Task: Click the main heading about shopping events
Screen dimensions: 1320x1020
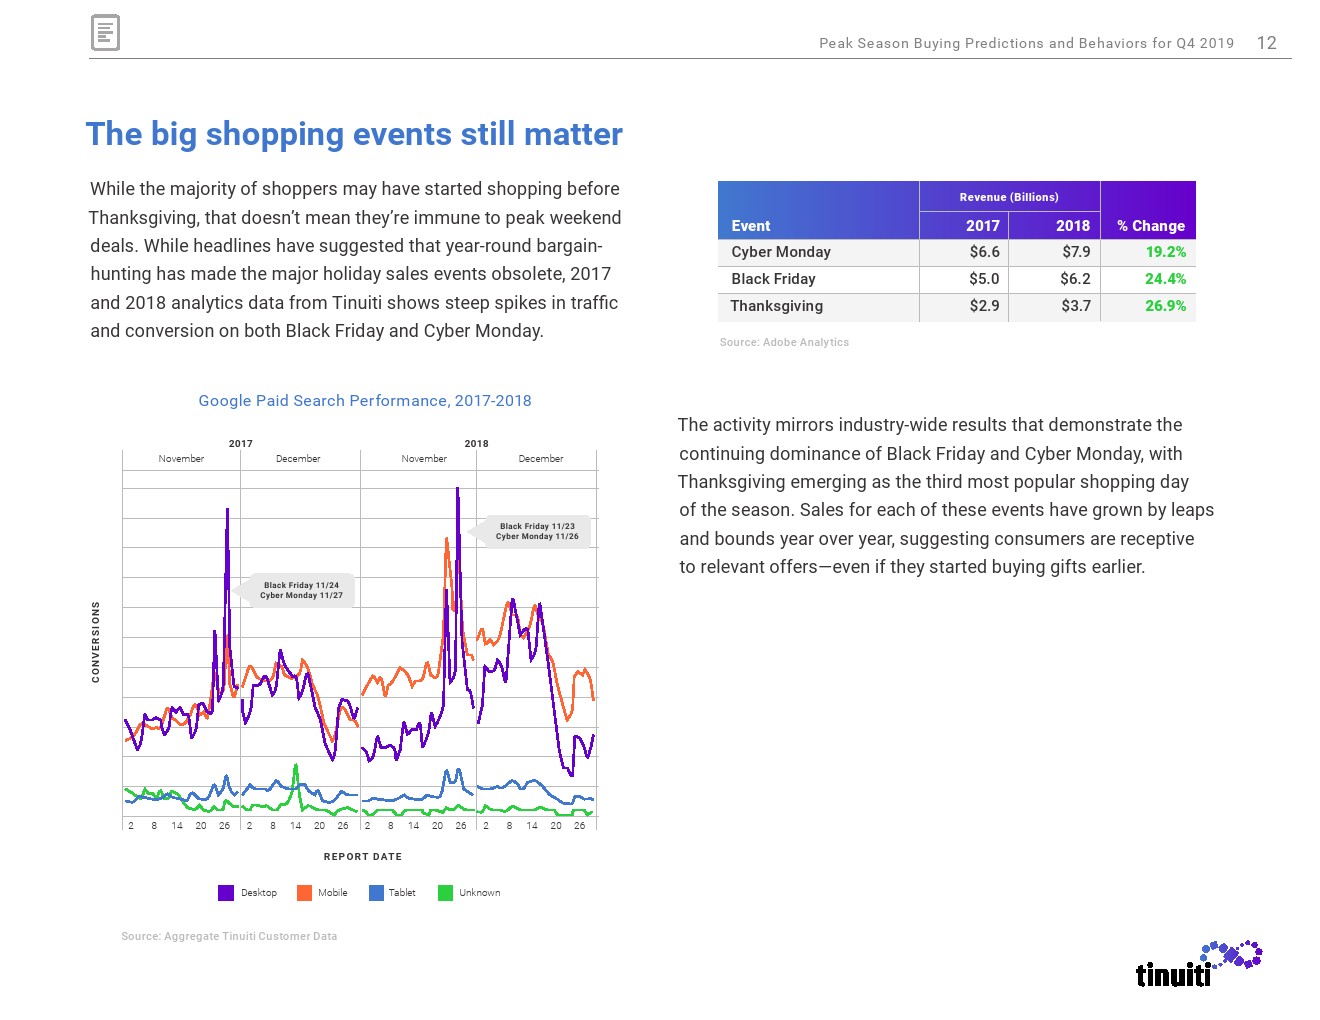Action: click(x=354, y=134)
